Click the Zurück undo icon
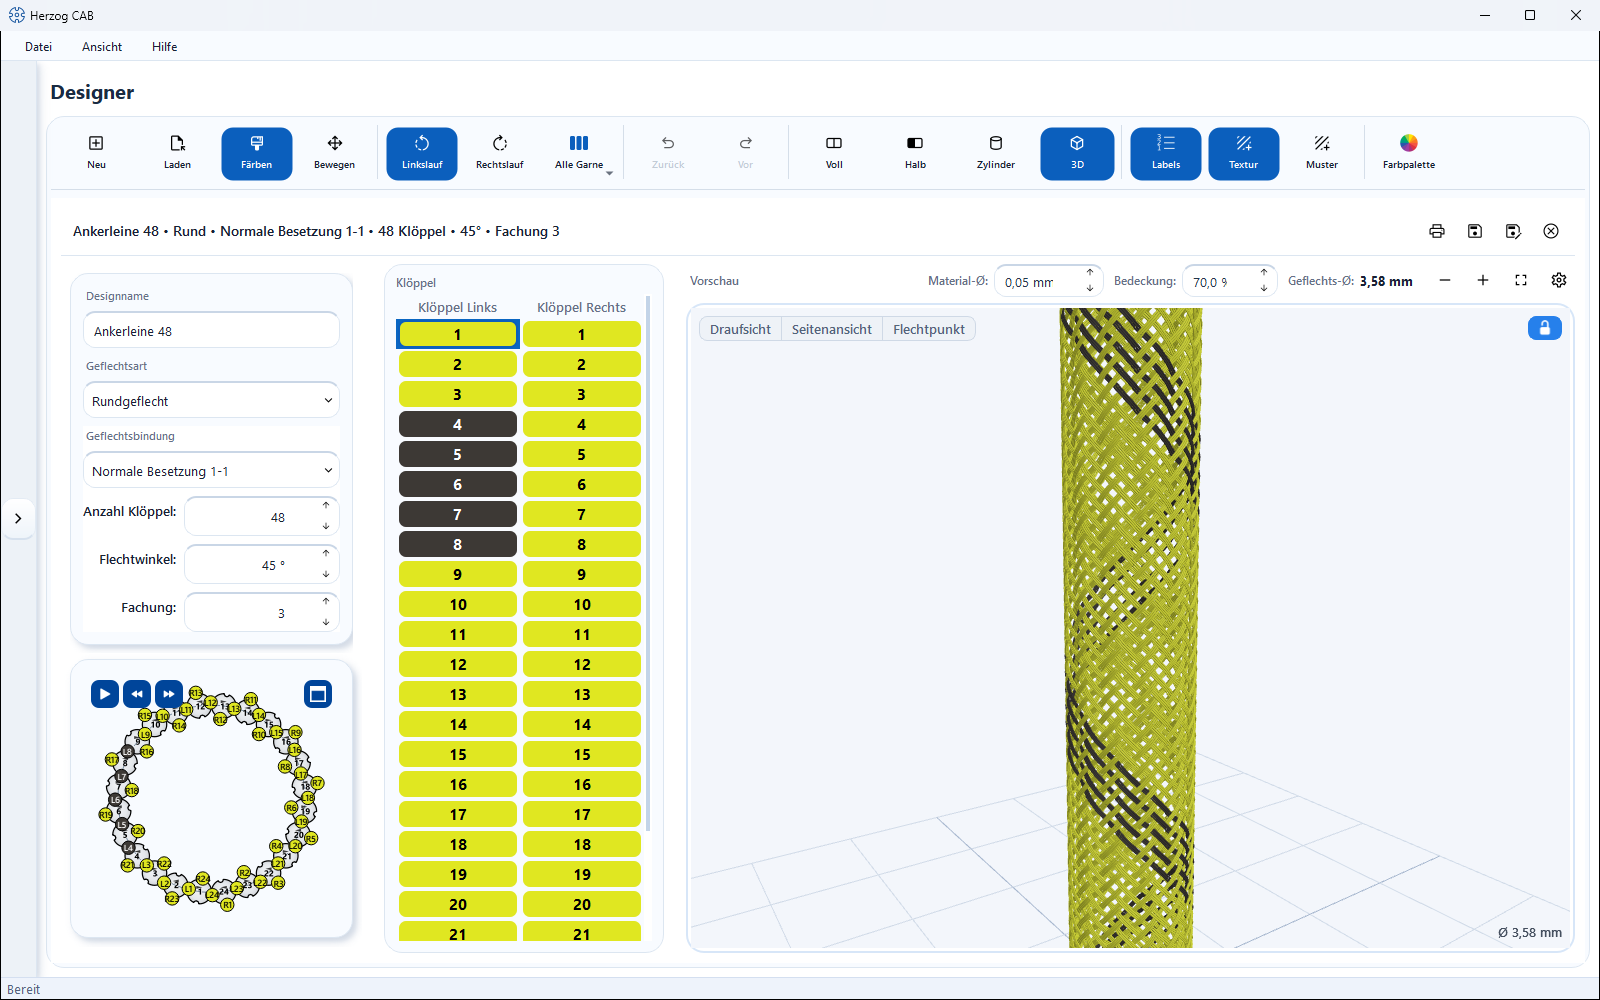 click(668, 153)
